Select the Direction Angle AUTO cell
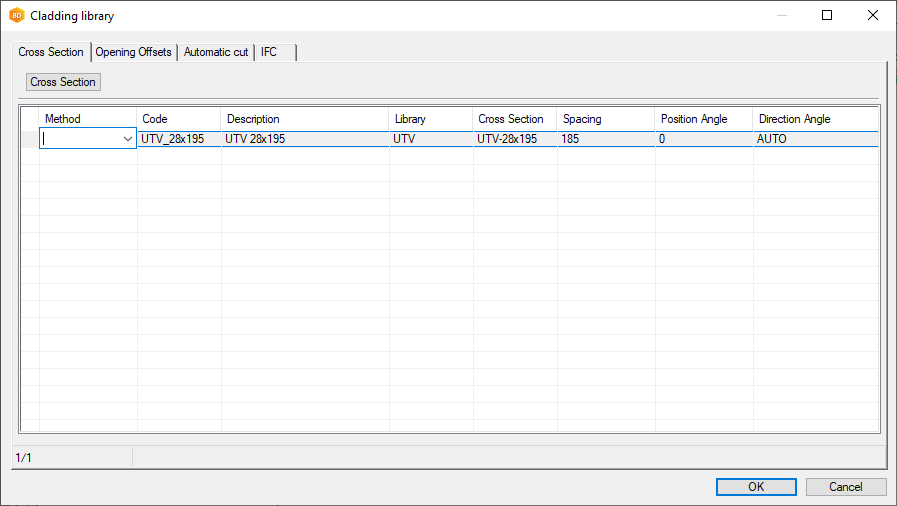The image size is (897, 506). coord(815,139)
